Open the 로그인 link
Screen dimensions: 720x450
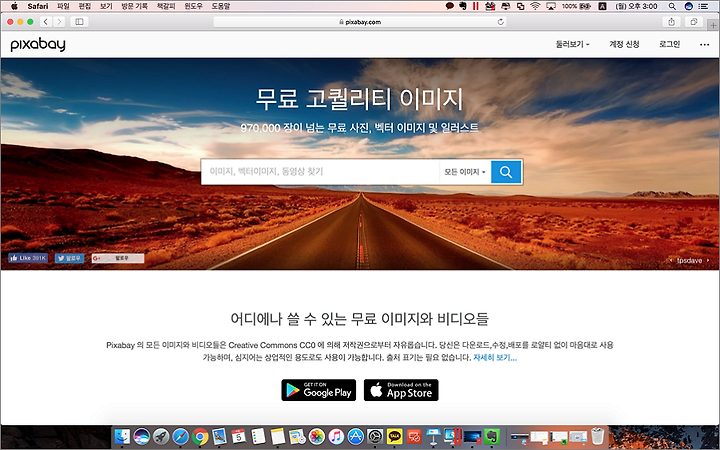pyautogui.click(x=669, y=44)
